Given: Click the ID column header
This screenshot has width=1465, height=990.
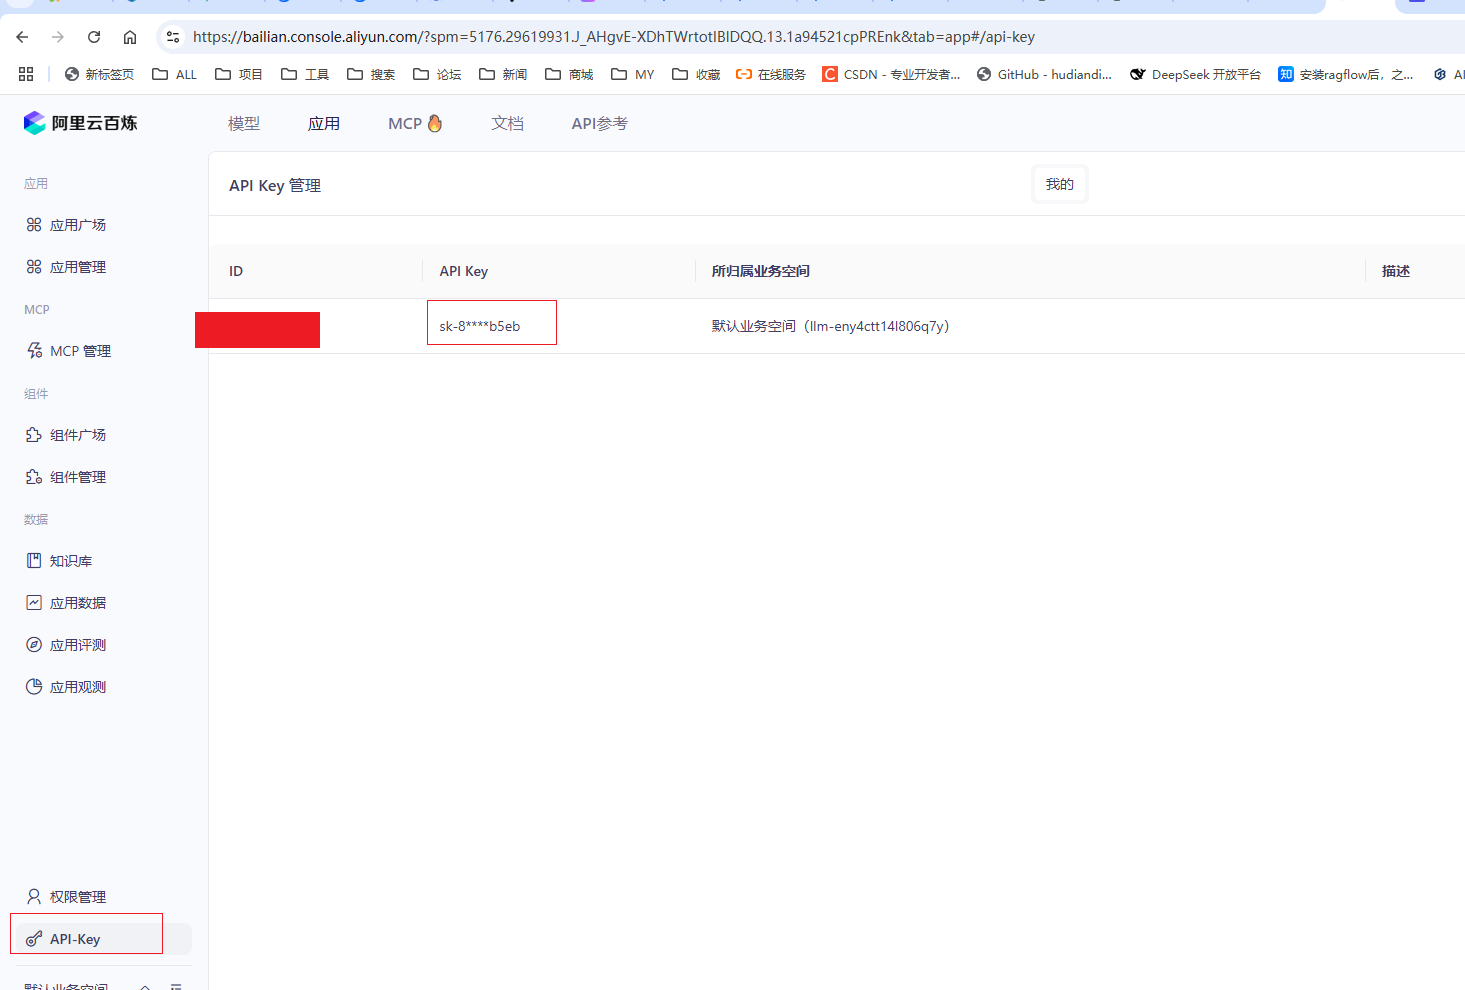Looking at the screenshot, I should [x=236, y=271].
